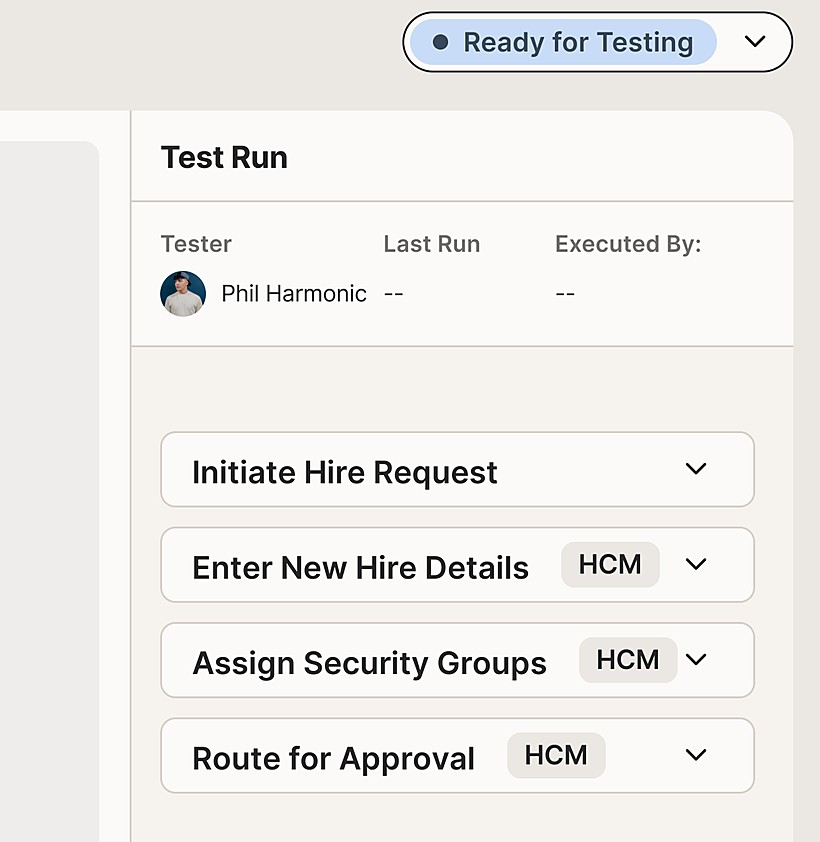The height and width of the screenshot is (842, 820).
Task: Expand the Enter New Hire Details chevron
Action: pyautogui.click(x=695, y=564)
